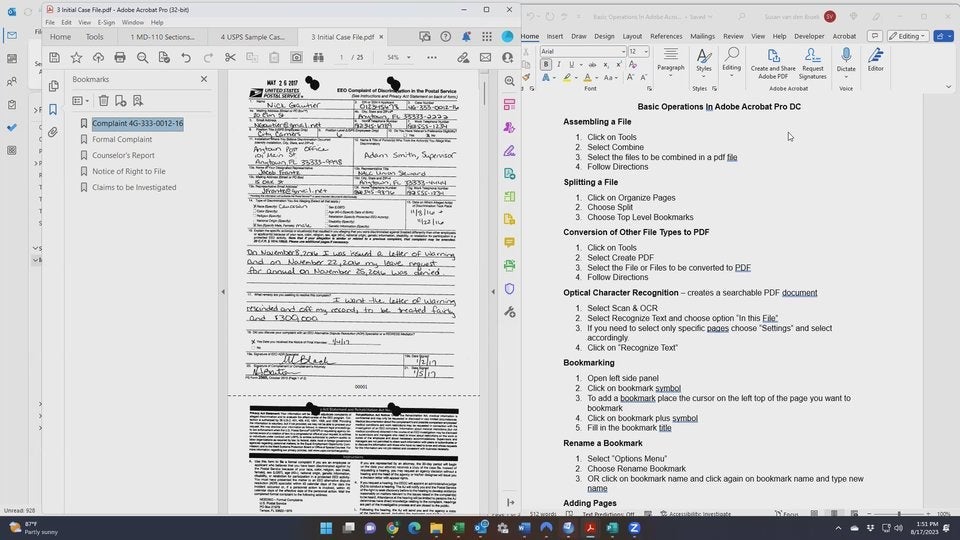Image resolution: width=960 pixels, height=540 pixels.
Task: Print the PDF from Acrobat's toolbar
Action: pyautogui.click(x=120, y=58)
